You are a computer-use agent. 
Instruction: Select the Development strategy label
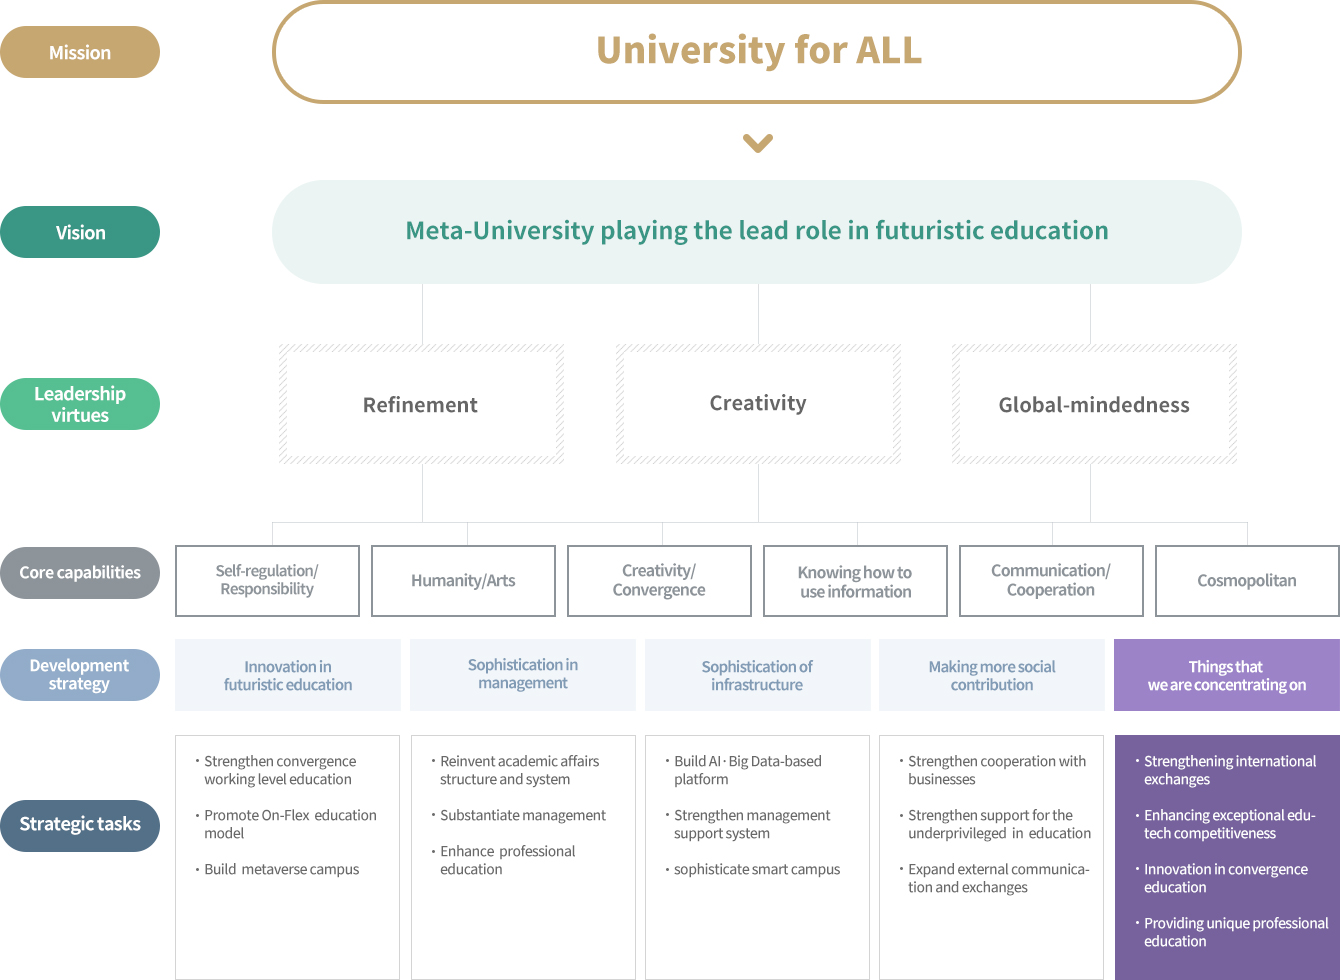click(80, 675)
